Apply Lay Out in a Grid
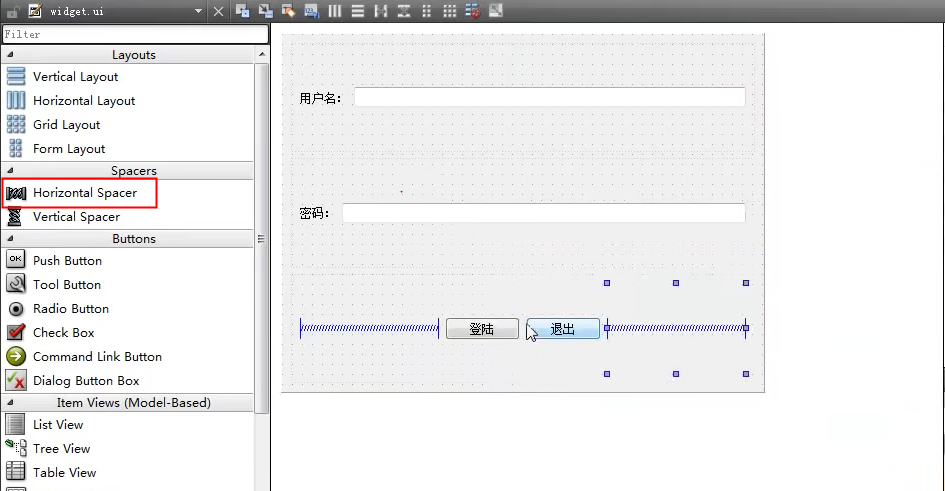Viewport: 945px width, 491px height. click(x=450, y=11)
